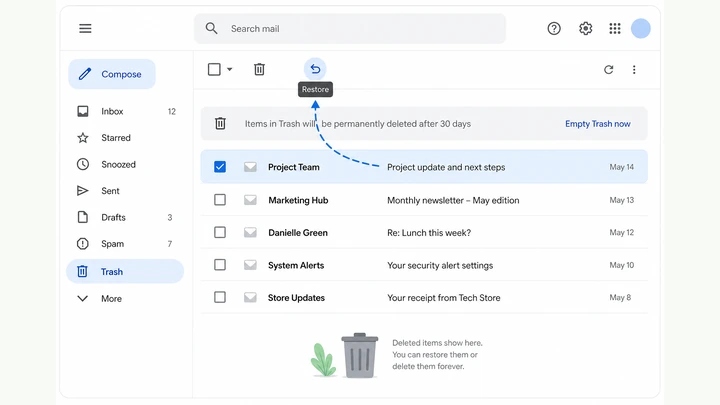Open the Inbox folder
This screenshot has height=405, width=720.
(126, 112)
